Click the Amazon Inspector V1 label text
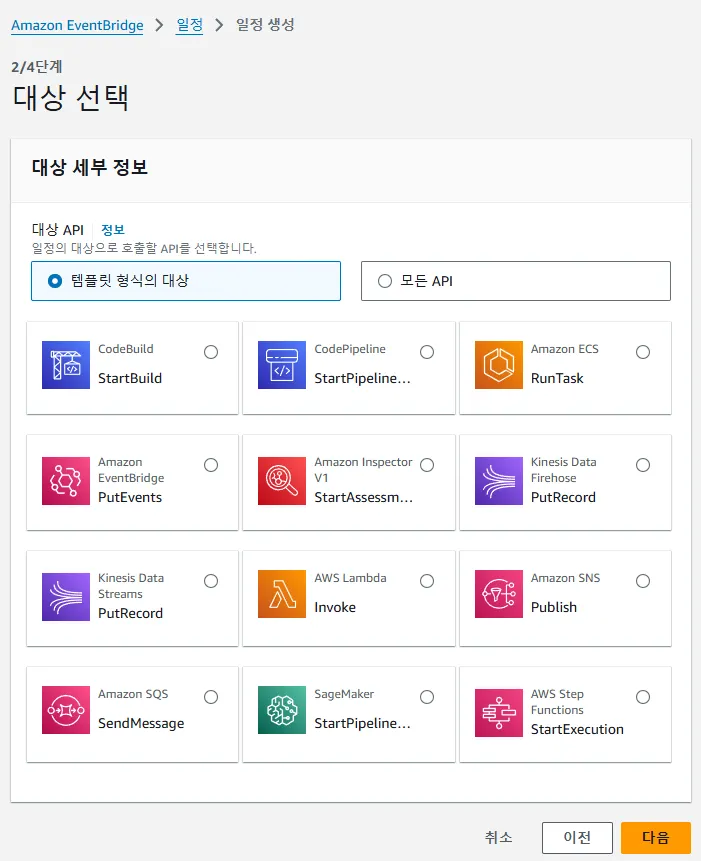Viewport: 701px width, 861px height. (x=363, y=470)
